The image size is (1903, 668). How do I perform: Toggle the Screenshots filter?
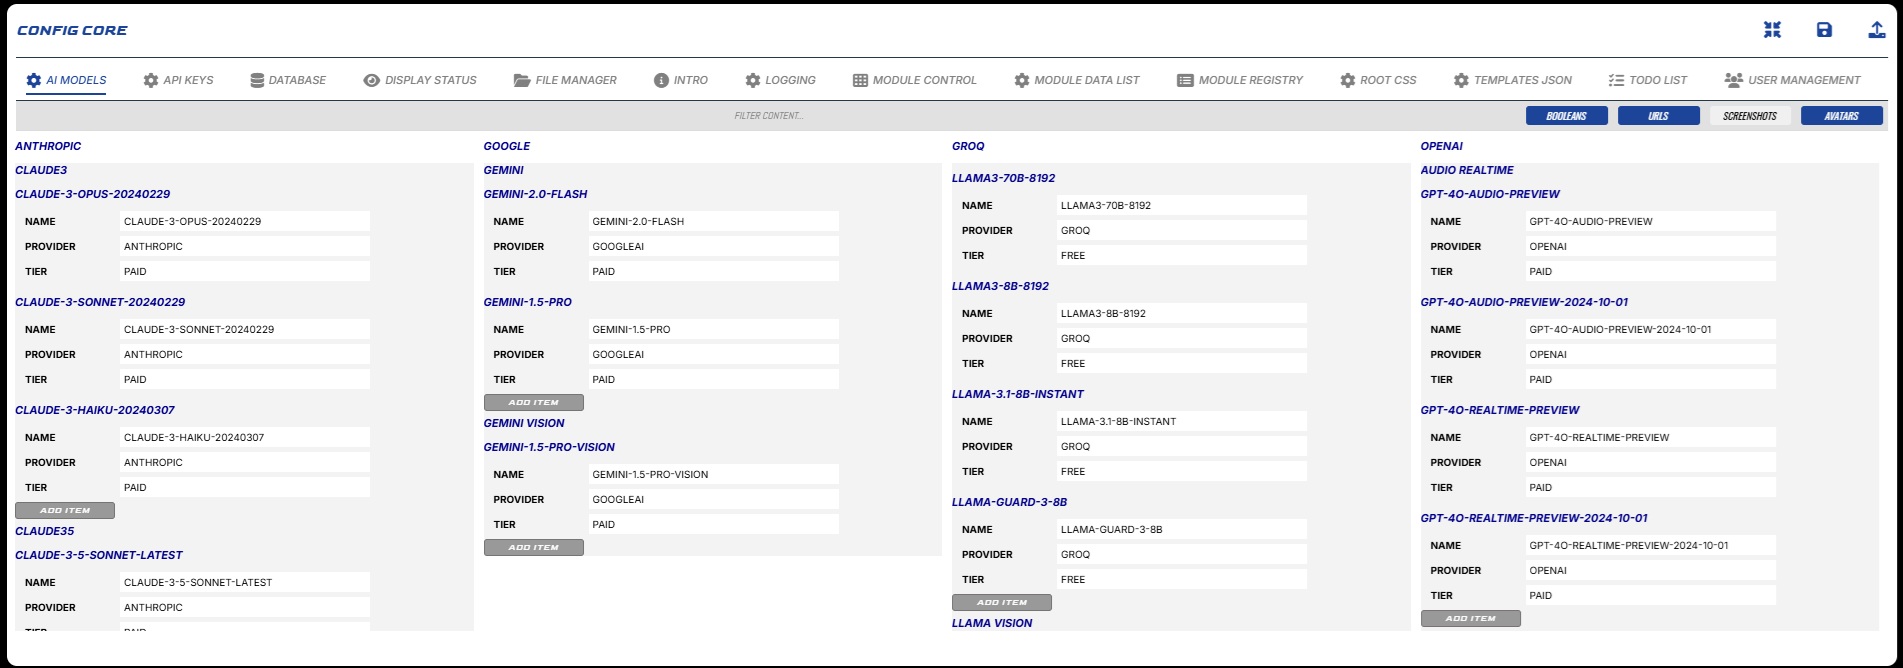tap(1750, 116)
